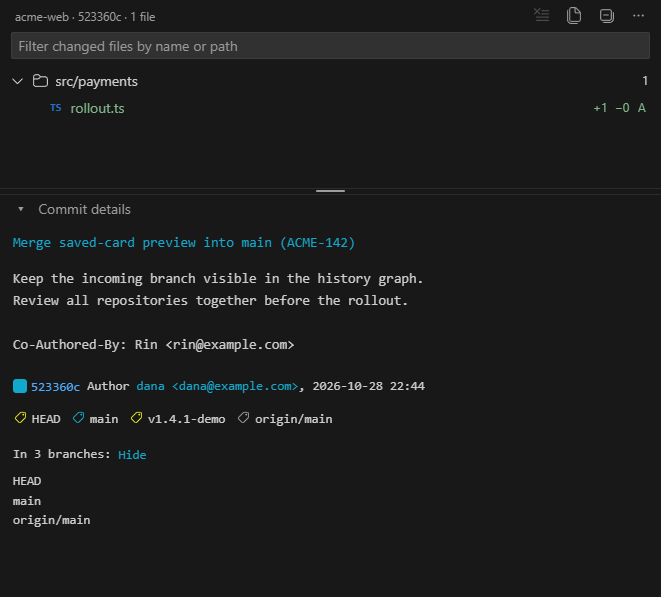Click the collapse panel icon in the header
This screenshot has width=661, height=597.
tap(607, 16)
